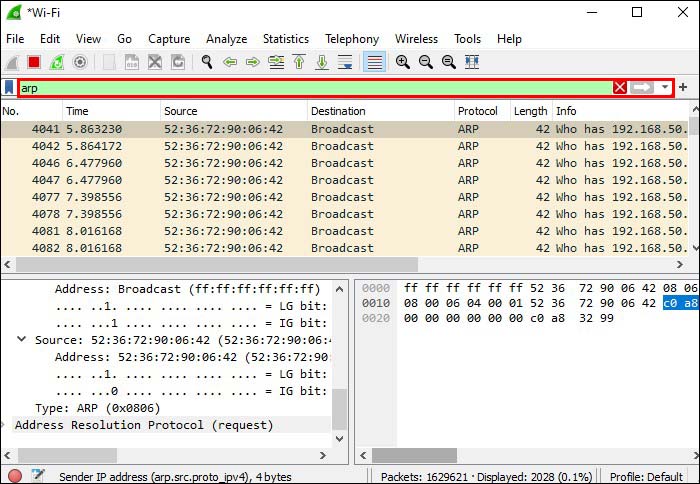Jump to the last packet
The height and width of the screenshot is (484, 700).
tap(322, 62)
